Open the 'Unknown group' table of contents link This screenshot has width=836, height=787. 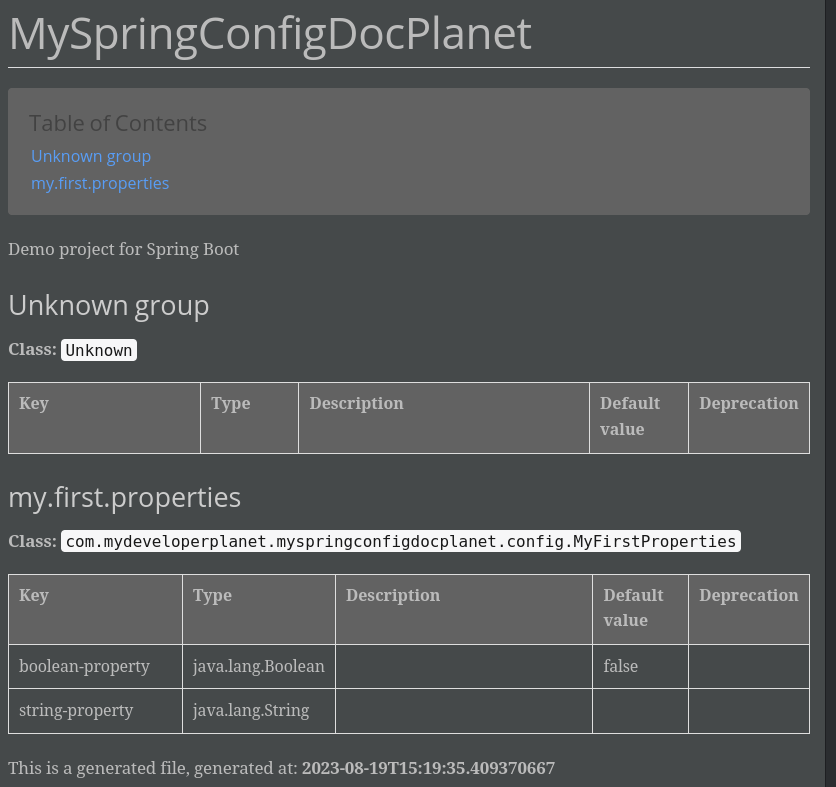(x=91, y=156)
